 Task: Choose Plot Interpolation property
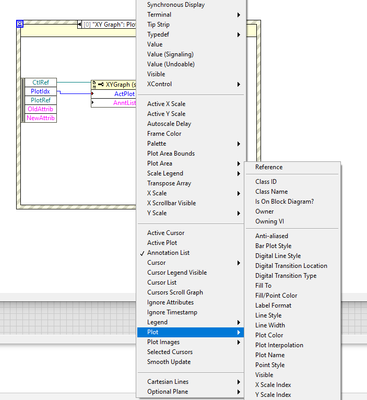[293, 345]
